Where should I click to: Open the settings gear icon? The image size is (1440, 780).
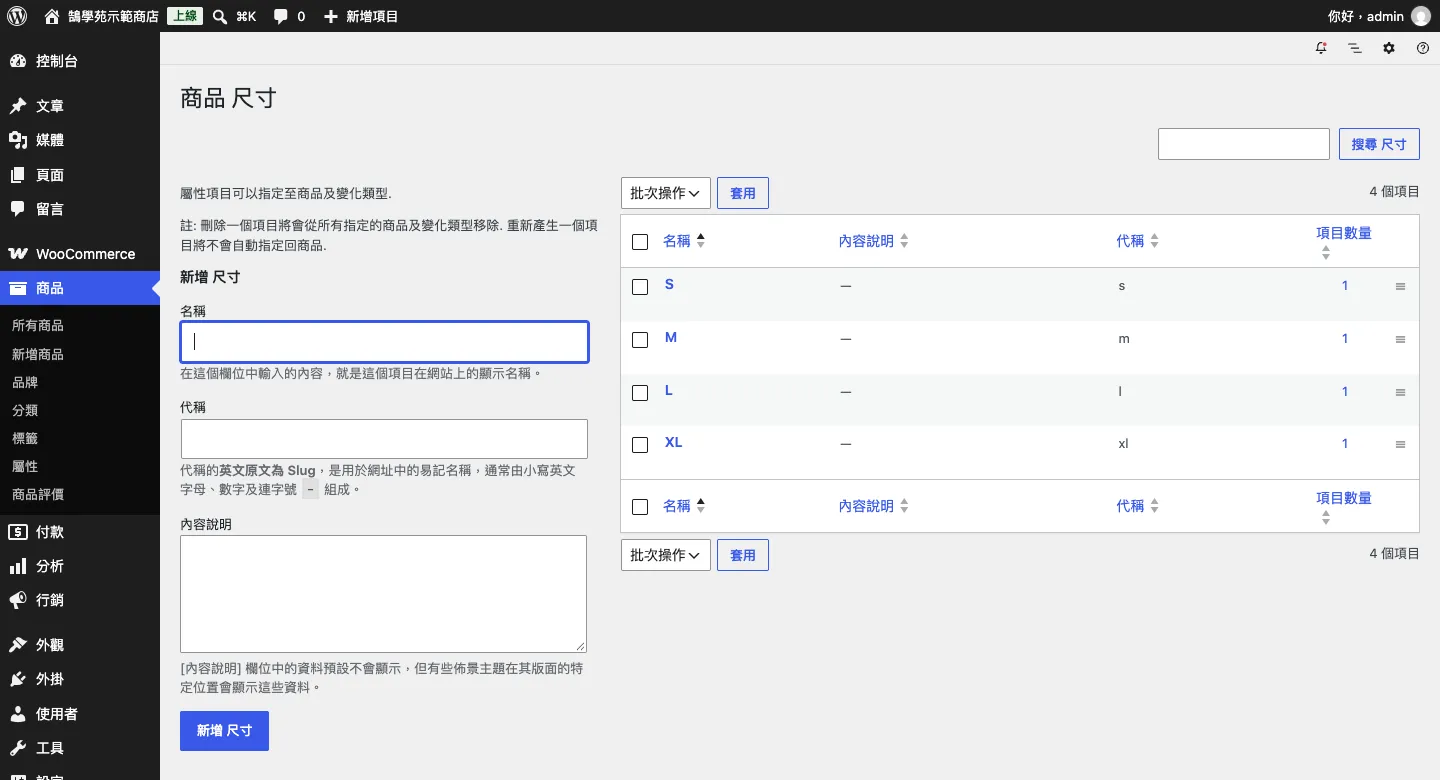[x=1389, y=48]
